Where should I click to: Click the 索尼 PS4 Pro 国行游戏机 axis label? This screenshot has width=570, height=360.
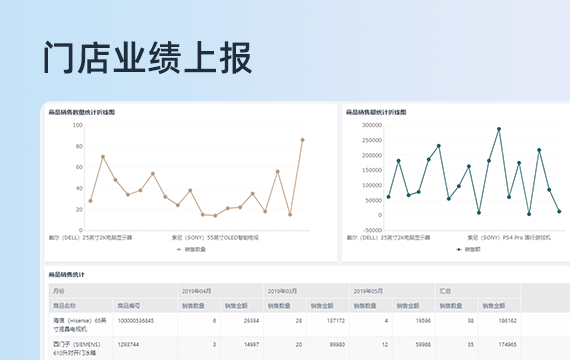[509, 238]
